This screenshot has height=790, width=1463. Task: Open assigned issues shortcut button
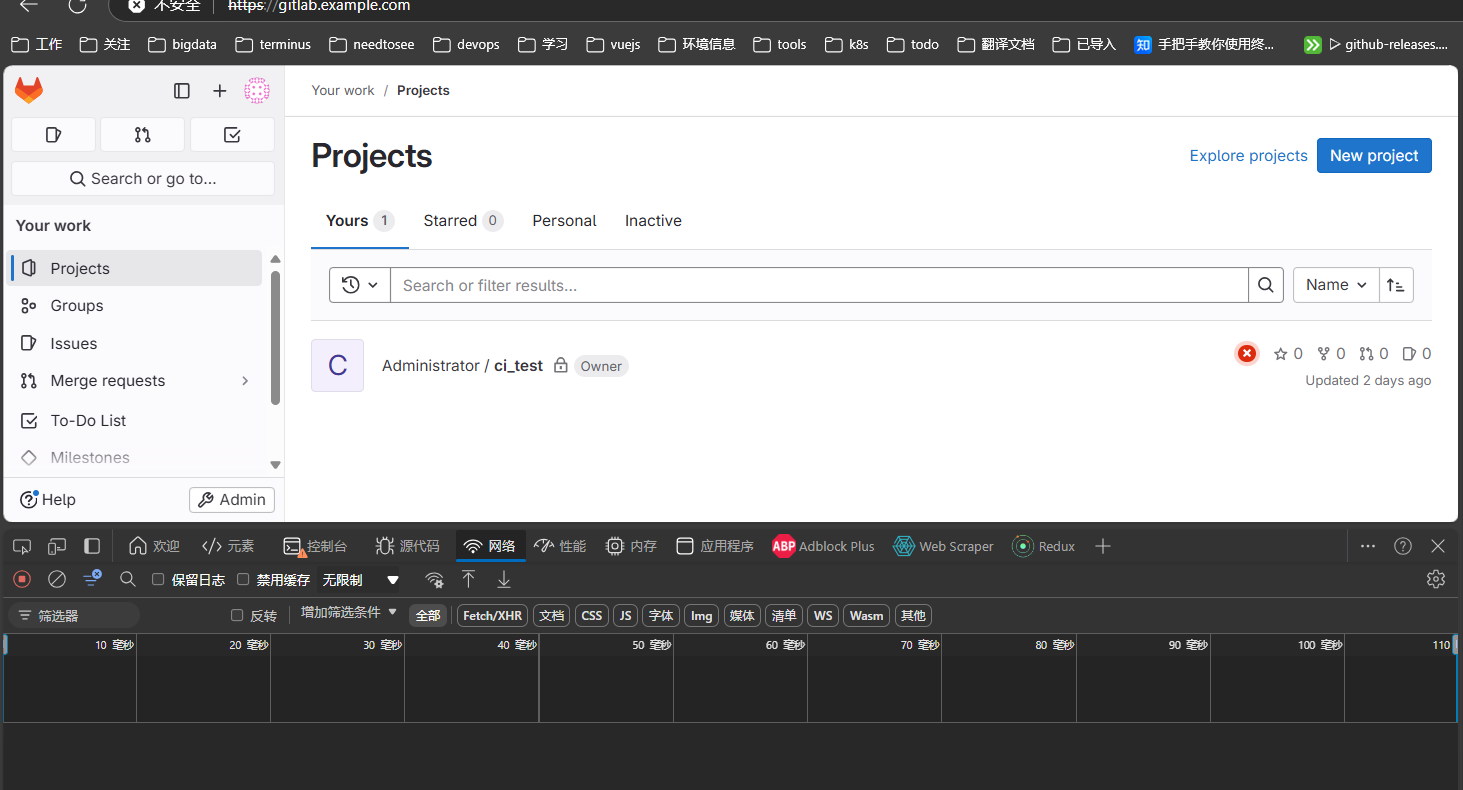54,134
